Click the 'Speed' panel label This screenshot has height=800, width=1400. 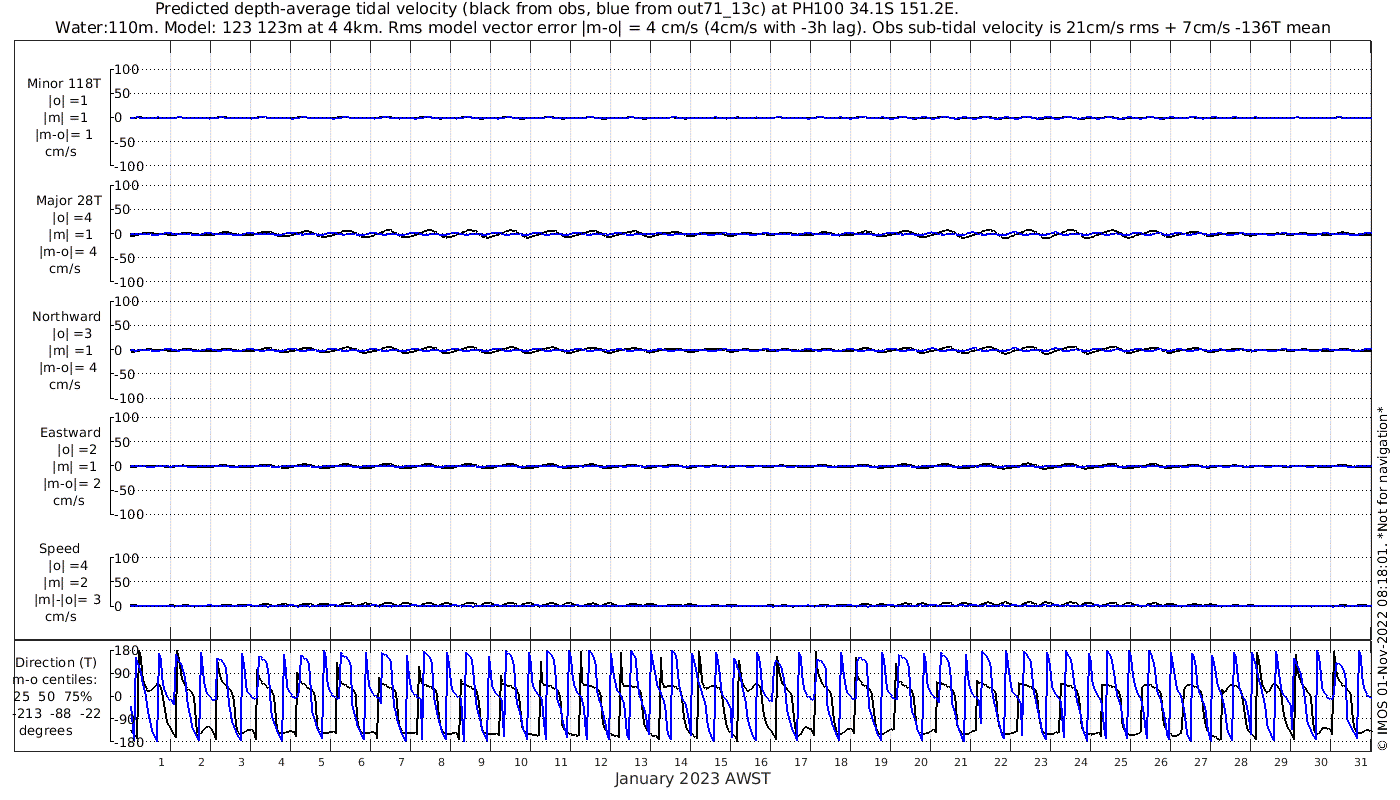point(59,549)
